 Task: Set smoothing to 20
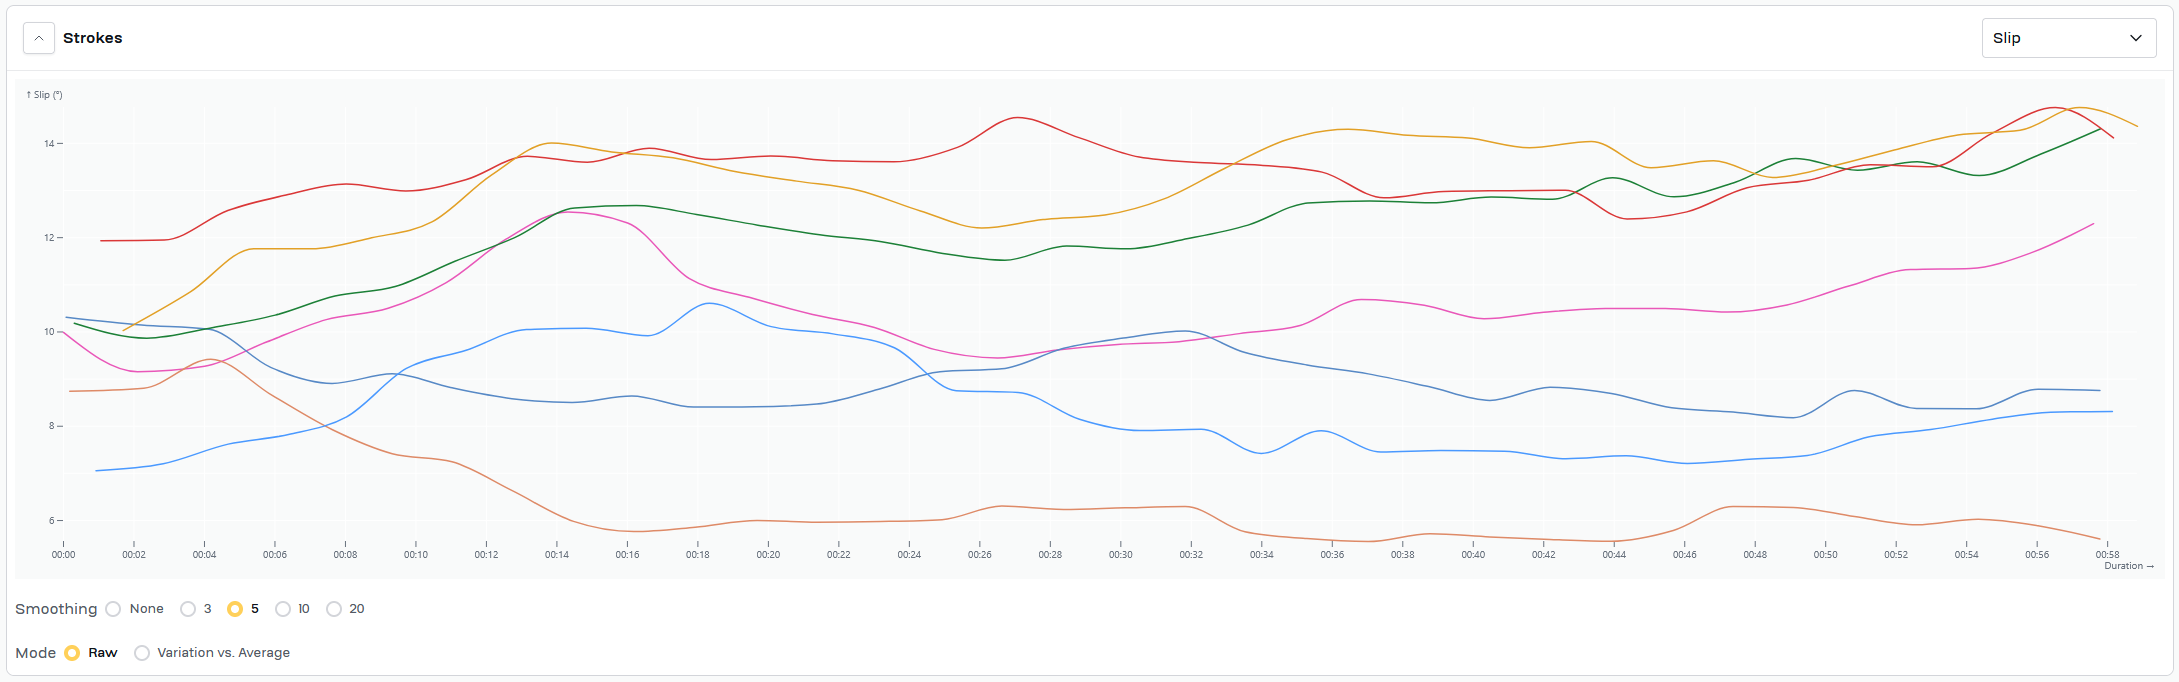point(334,609)
